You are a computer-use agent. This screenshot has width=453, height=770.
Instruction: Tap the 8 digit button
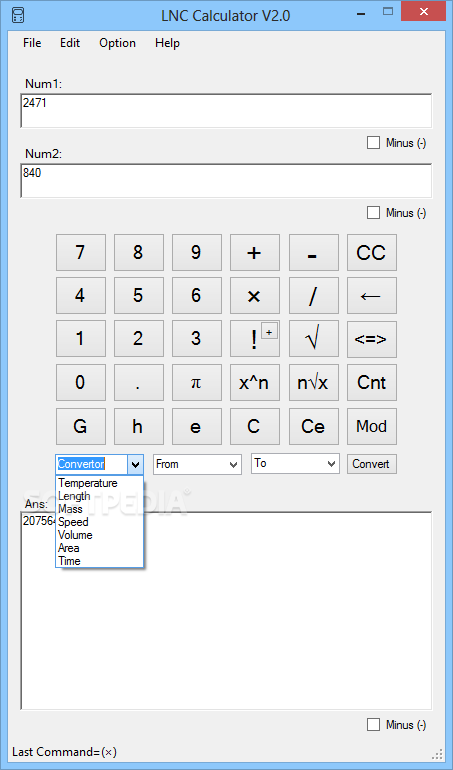(x=139, y=252)
